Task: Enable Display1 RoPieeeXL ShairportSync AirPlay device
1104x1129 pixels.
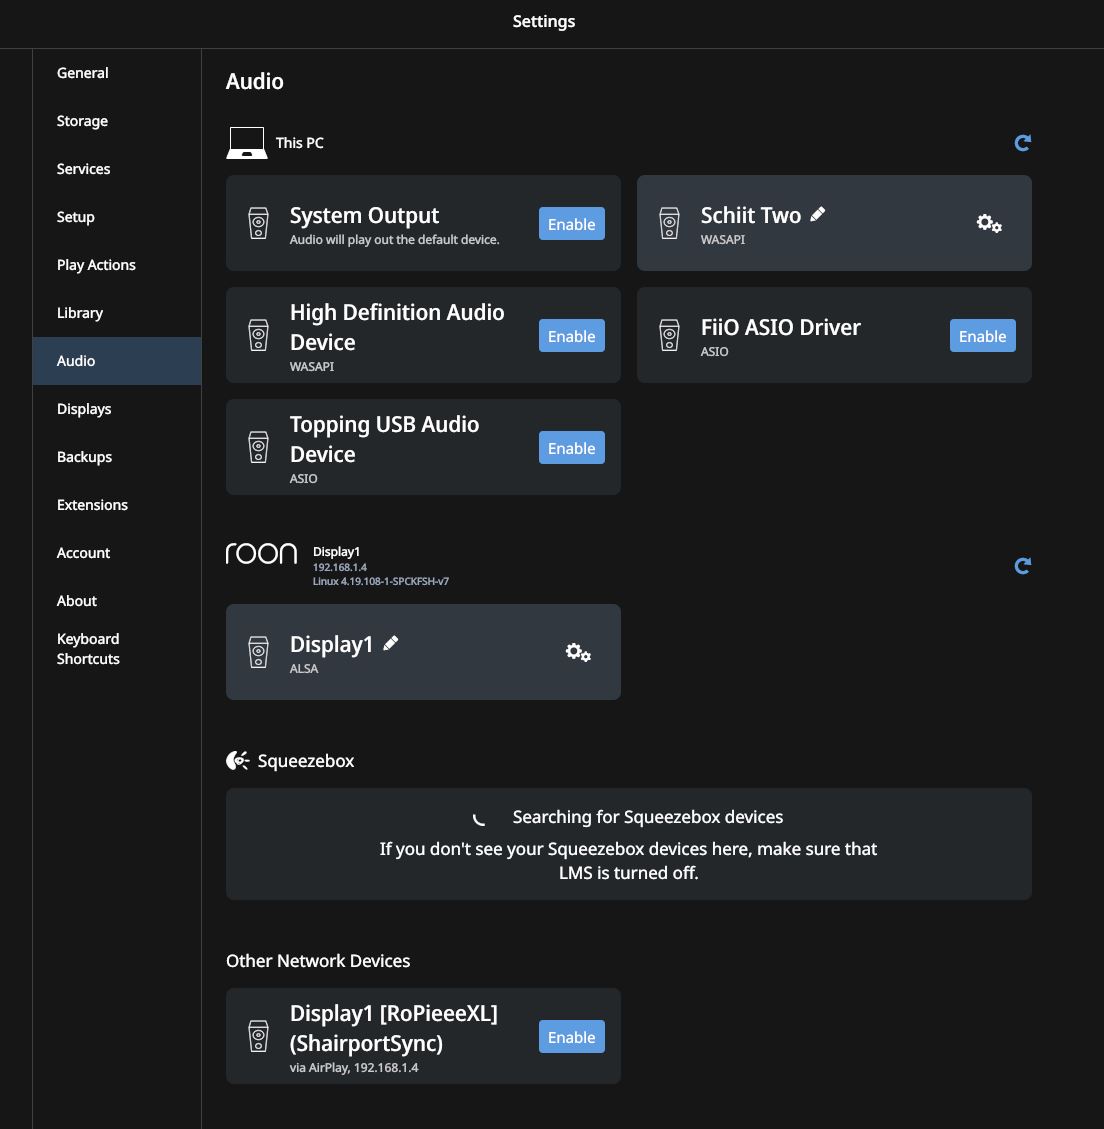Action: pos(571,1037)
